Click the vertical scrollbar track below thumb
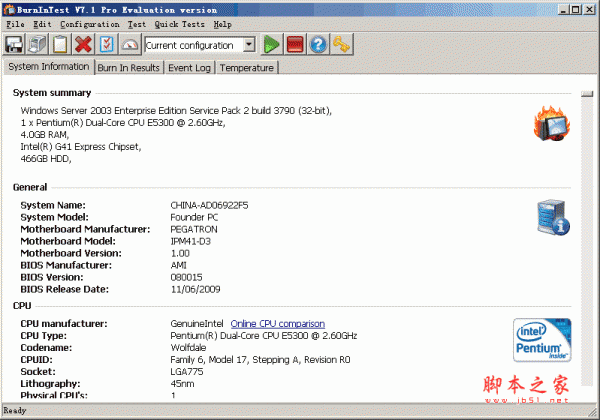The width and height of the screenshot is (600, 420). click(x=587, y=241)
